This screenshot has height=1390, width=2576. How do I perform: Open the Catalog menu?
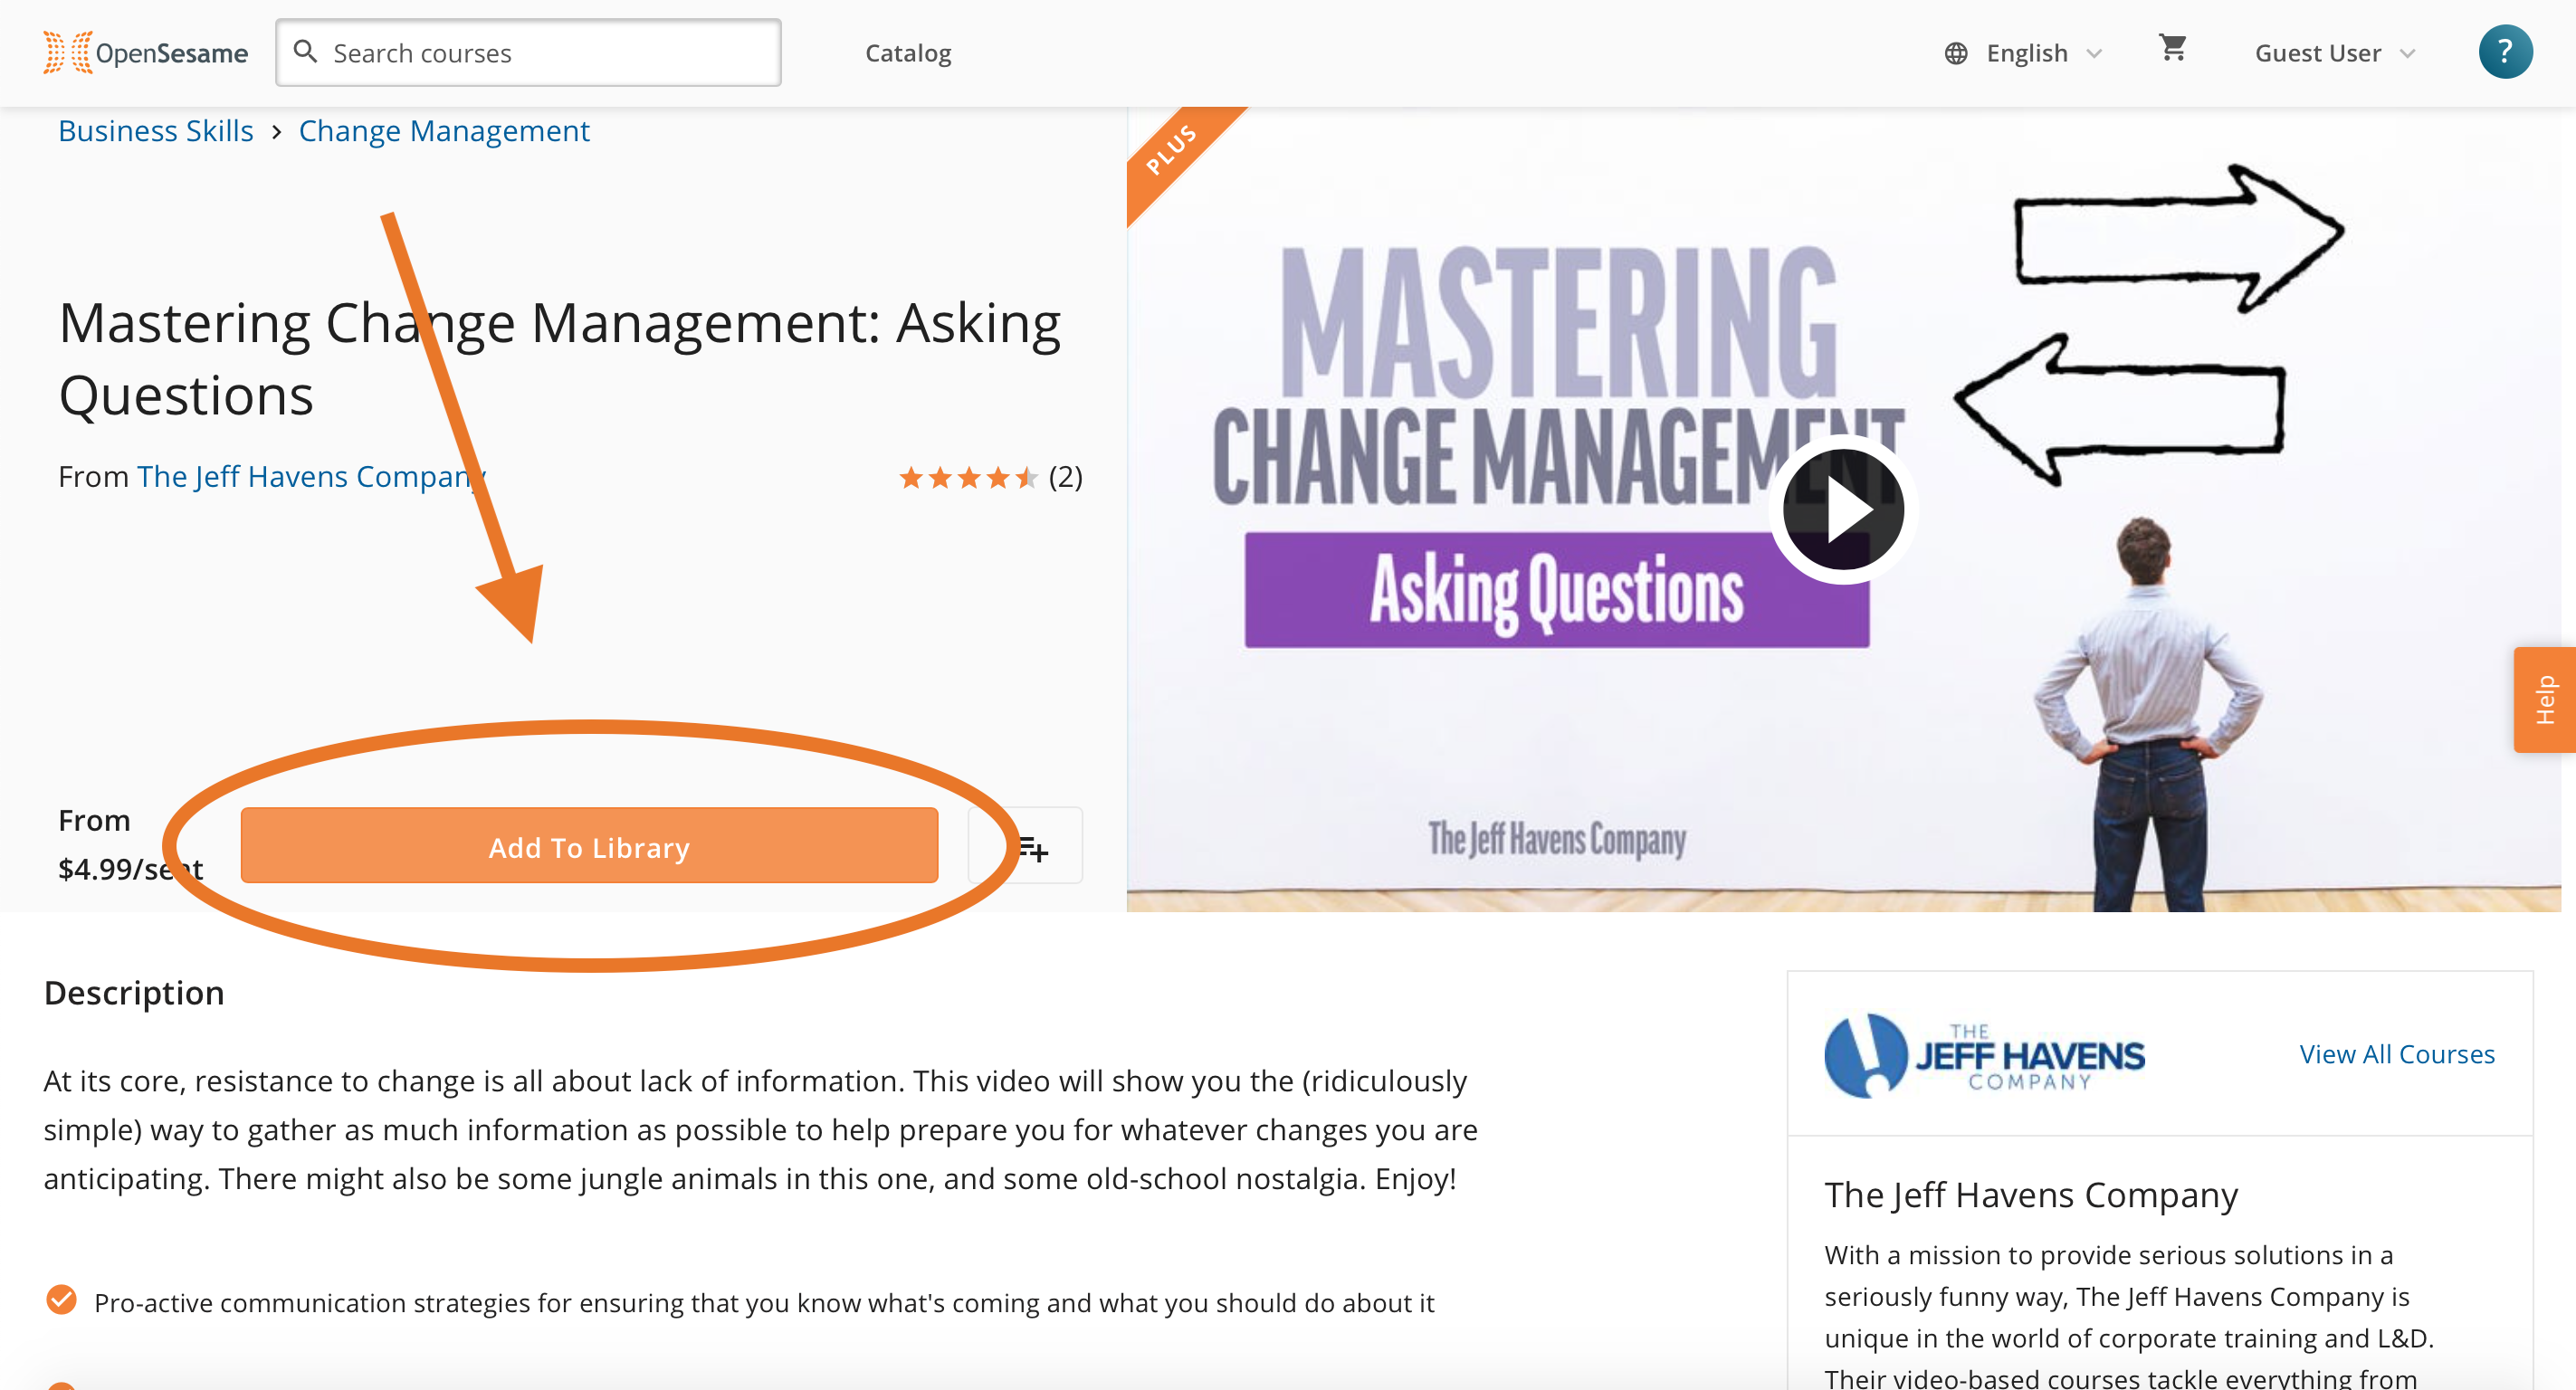point(908,53)
